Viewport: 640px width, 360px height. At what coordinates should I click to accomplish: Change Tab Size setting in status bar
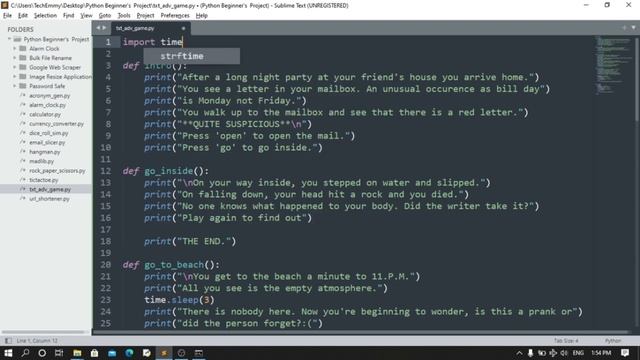click(566, 340)
